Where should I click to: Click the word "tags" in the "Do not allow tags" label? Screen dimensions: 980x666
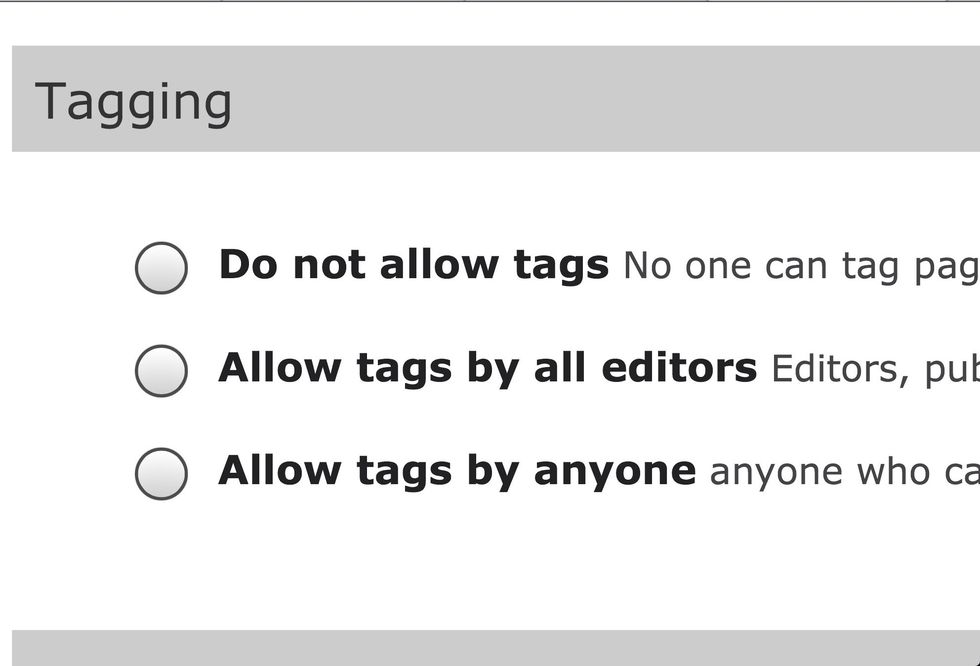coord(561,265)
